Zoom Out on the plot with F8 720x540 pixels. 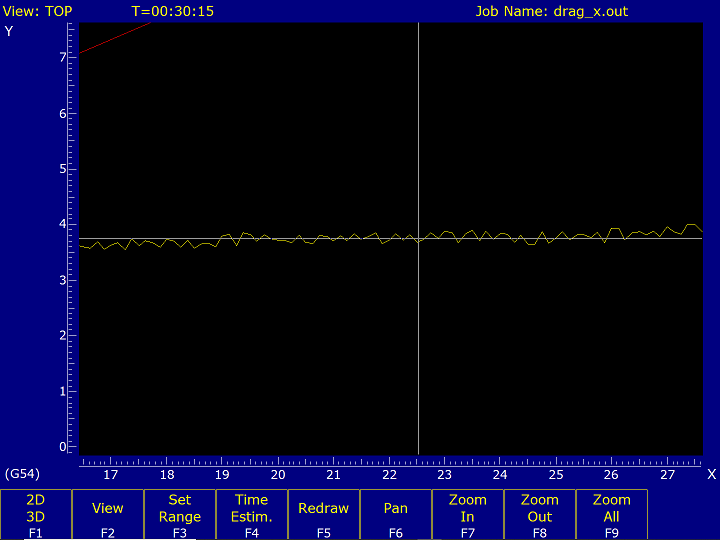[540, 515]
